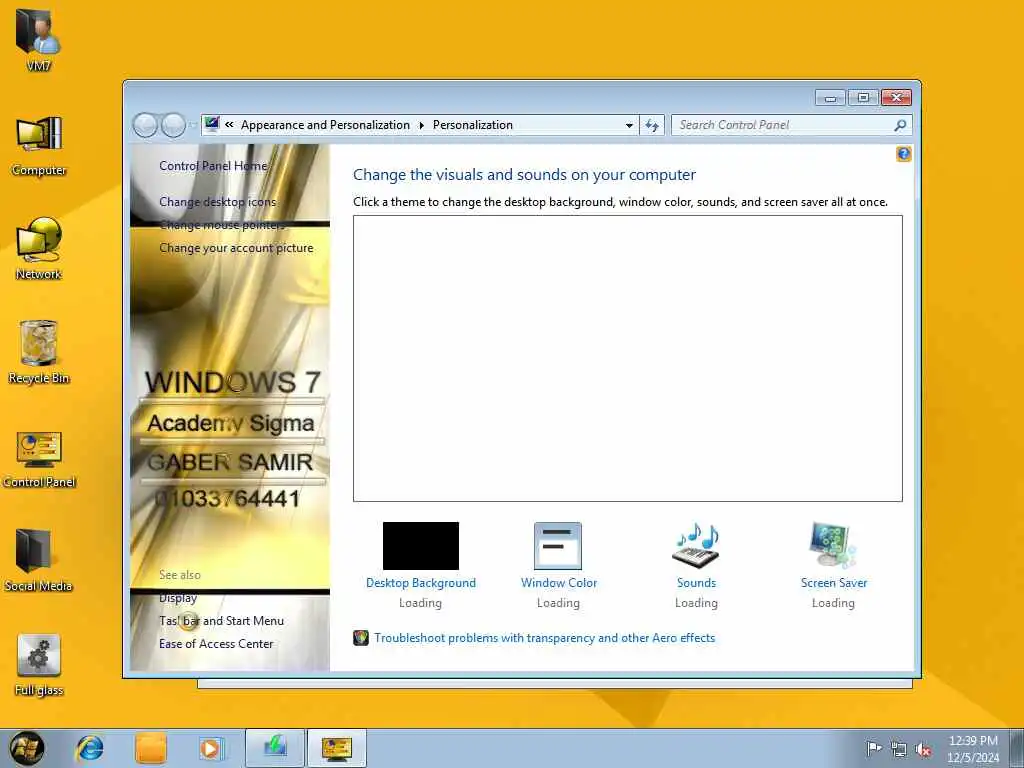Viewport: 1024px width, 768px height.
Task: Open the Sounds text link
Action: click(696, 583)
